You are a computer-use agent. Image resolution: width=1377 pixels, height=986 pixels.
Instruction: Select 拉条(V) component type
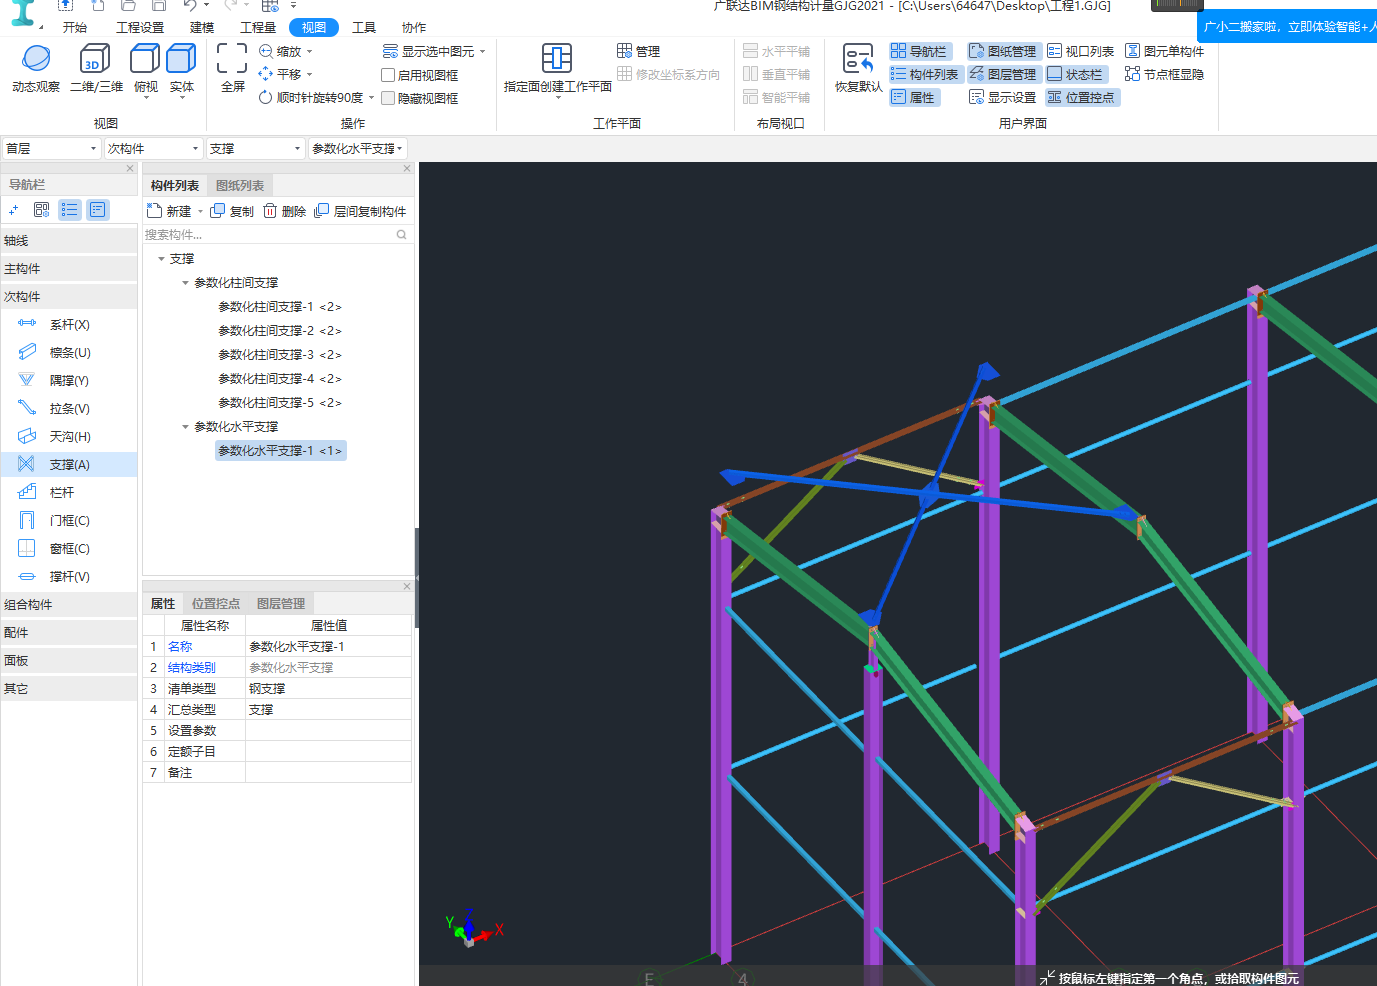(x=69, y=409)
